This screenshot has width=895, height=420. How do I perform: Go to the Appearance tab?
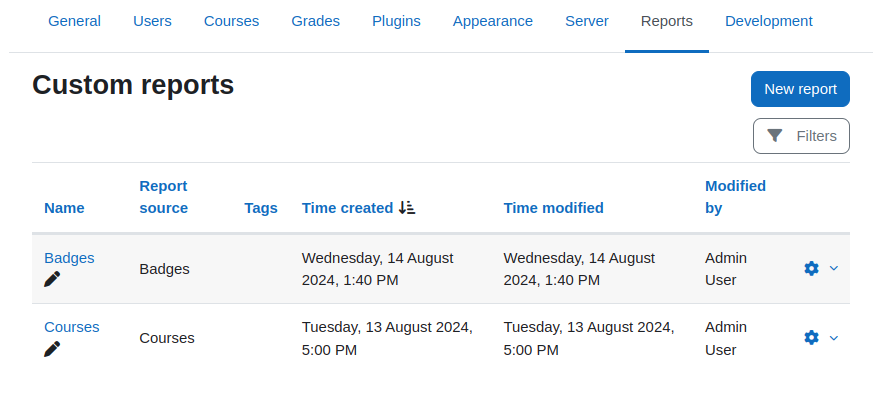click(493, 21)
